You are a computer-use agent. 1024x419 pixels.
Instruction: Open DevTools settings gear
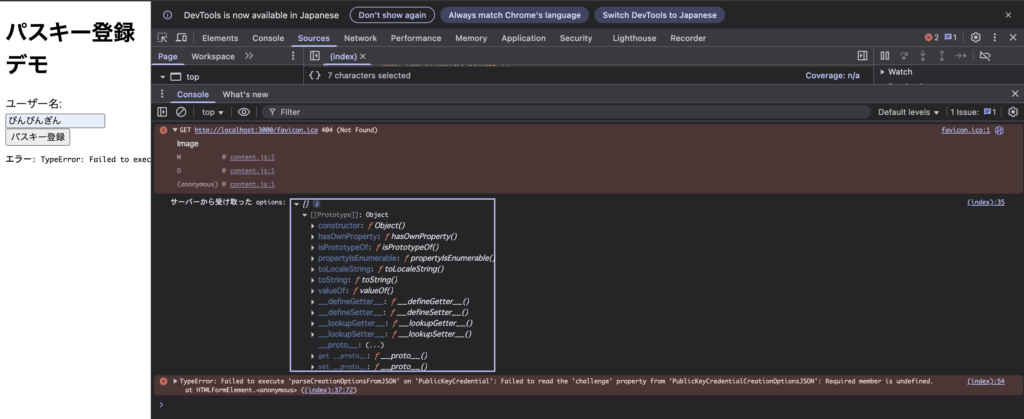point(976,38)
